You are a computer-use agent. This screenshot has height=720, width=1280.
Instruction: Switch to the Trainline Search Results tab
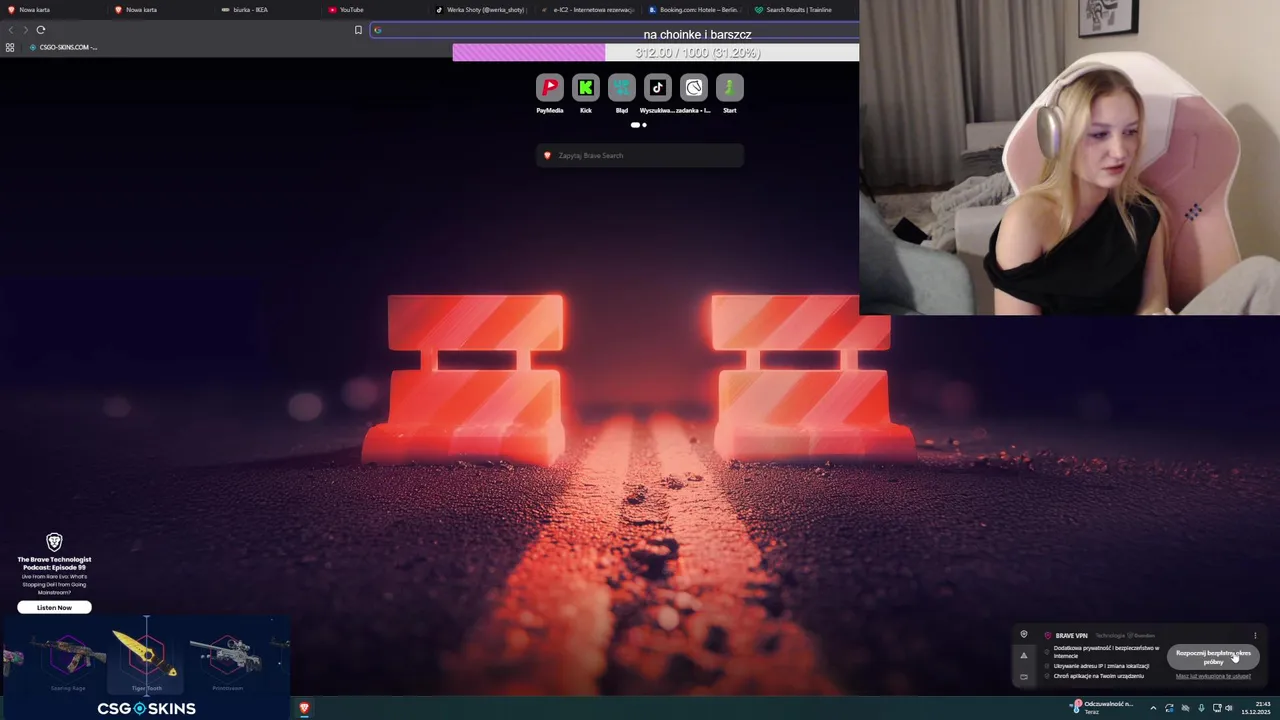click(800, 10)
